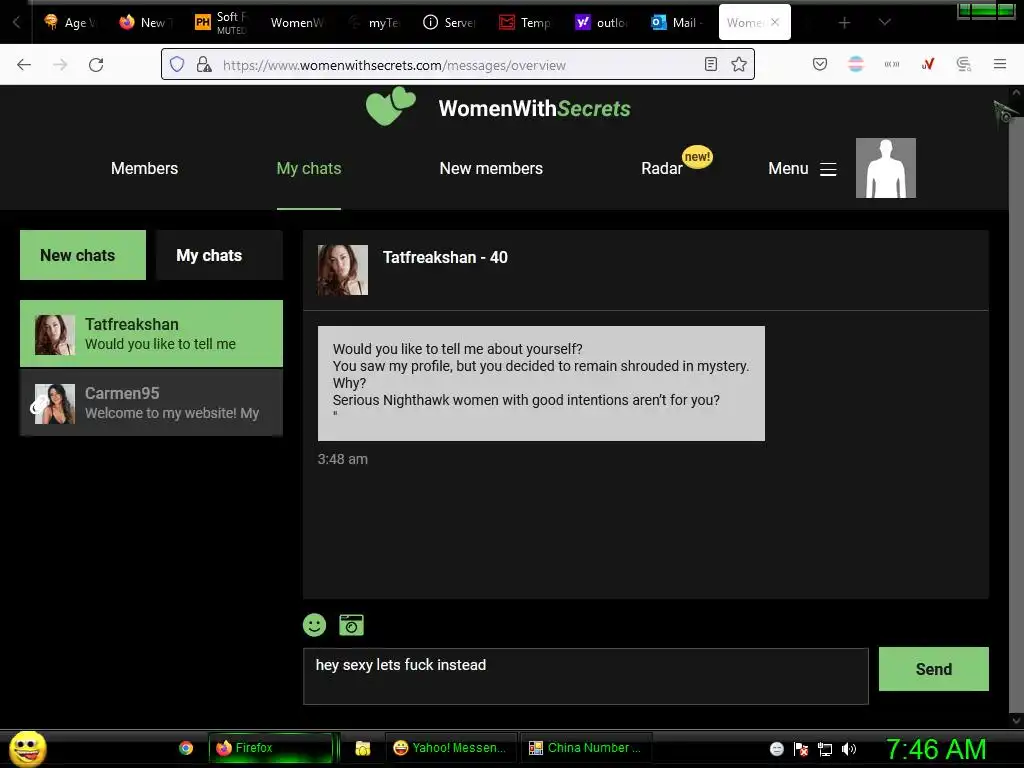
Task: Click the flag action center tray icon
Action: pyautogui.click(x=801, y=749)
